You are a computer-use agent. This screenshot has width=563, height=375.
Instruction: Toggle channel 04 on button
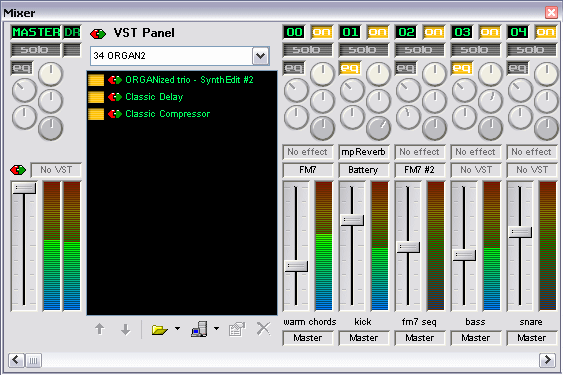(545, 32)
